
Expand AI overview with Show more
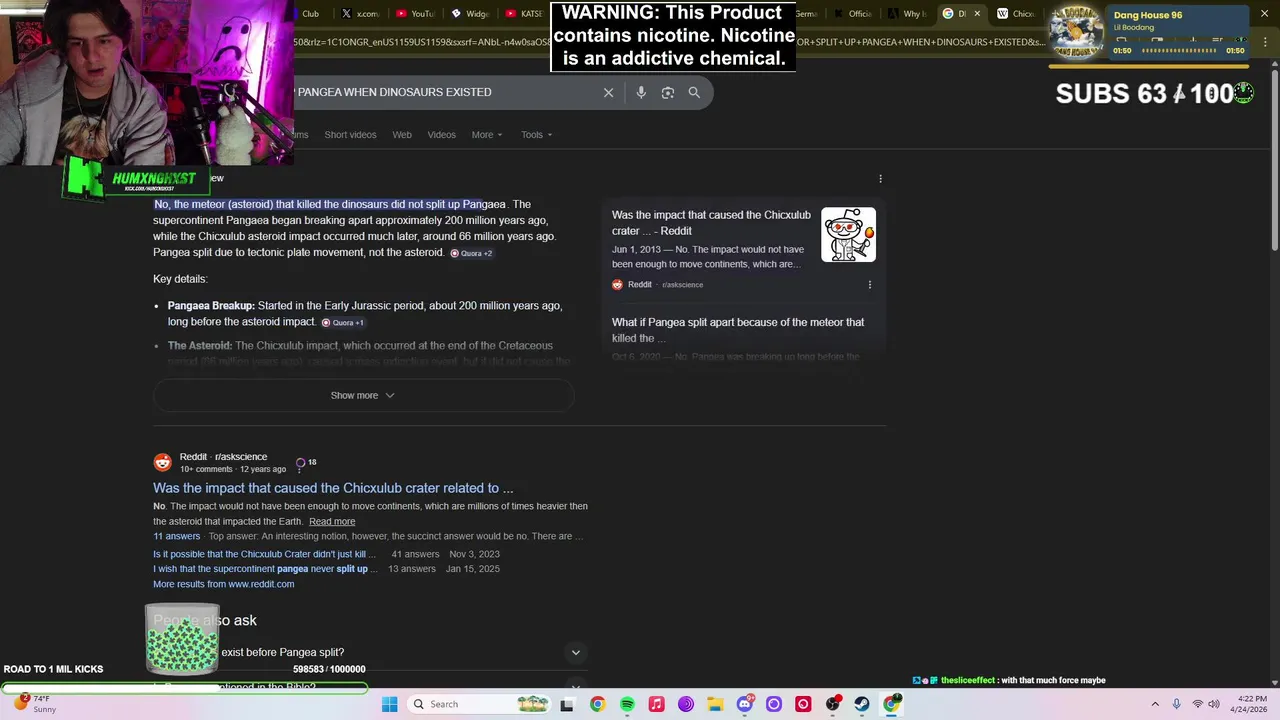363,395
